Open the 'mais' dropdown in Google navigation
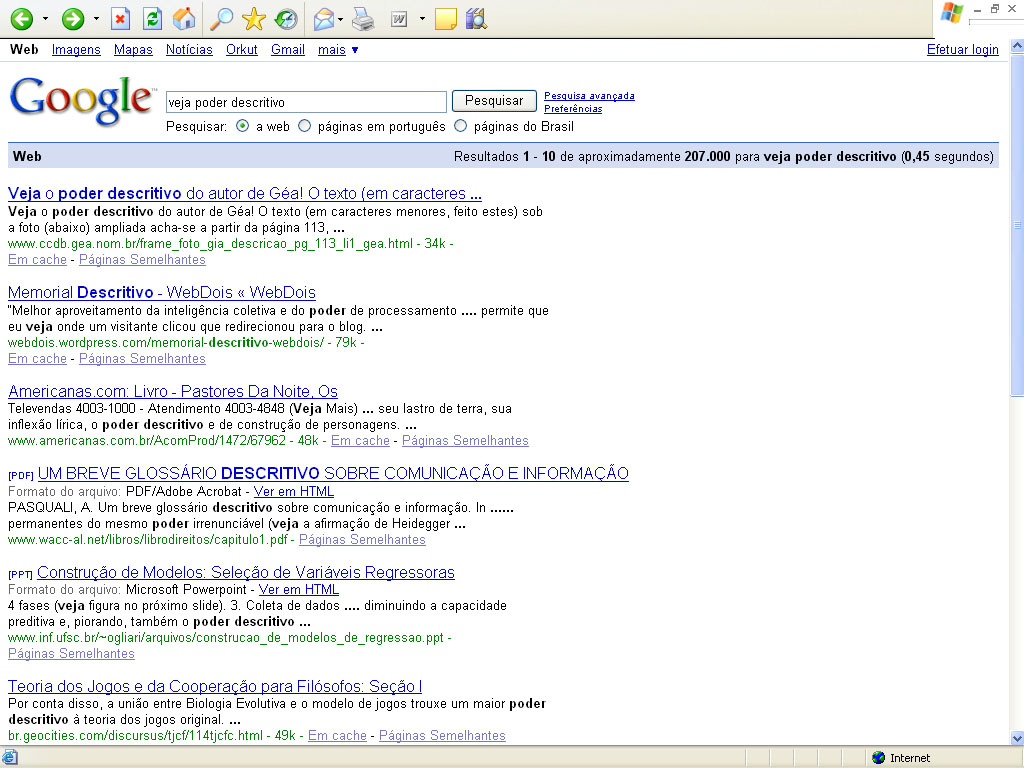 338,50
